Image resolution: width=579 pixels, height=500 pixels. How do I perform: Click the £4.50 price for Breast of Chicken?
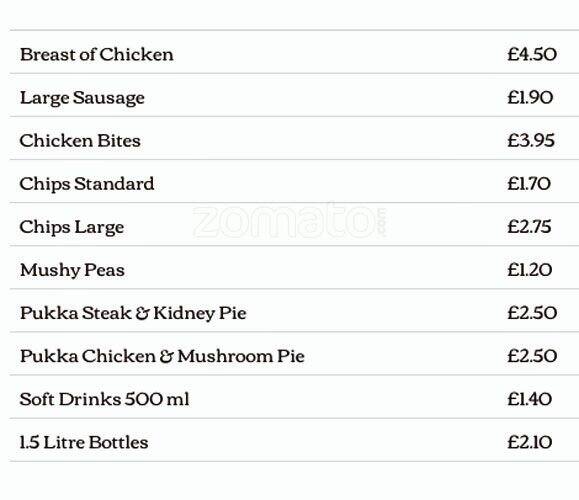[x=532, y=54]
